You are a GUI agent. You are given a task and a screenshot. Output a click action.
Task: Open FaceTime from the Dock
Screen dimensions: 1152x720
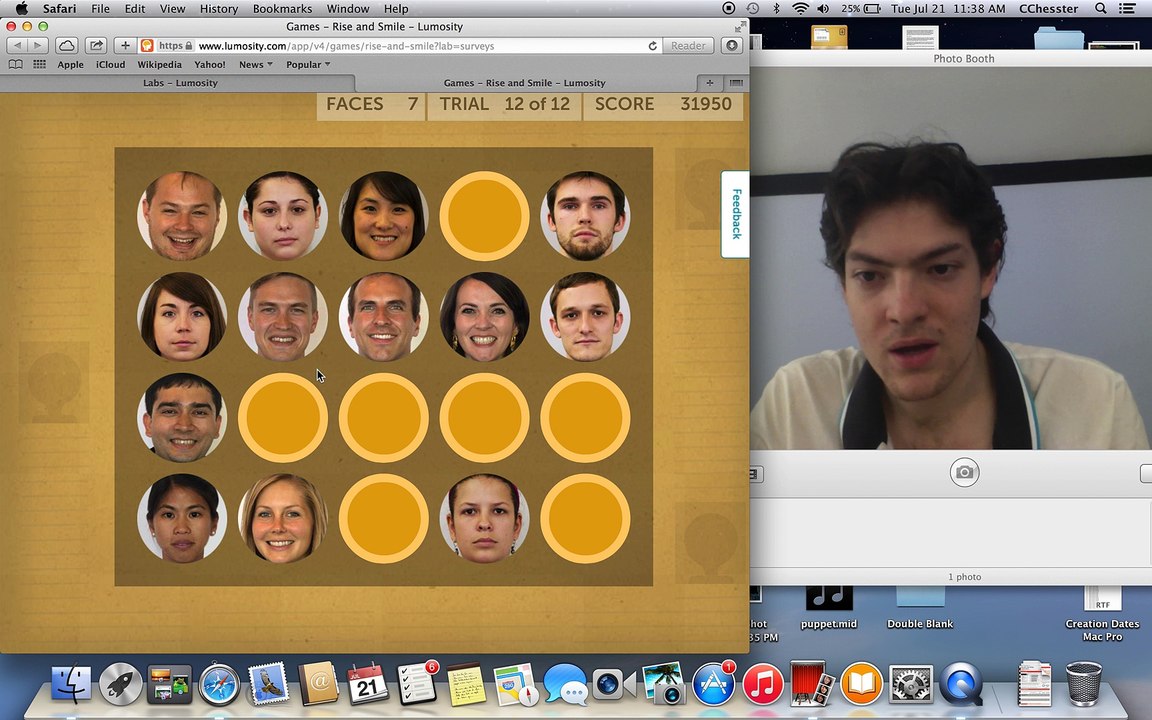coord(613,684)
